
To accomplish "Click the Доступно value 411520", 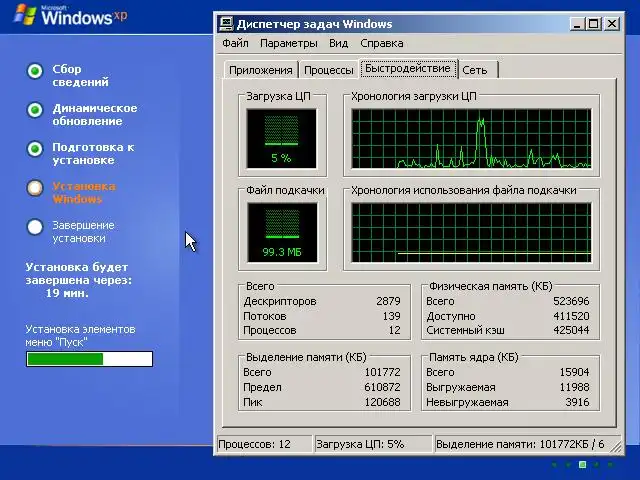I will point(571,316).
